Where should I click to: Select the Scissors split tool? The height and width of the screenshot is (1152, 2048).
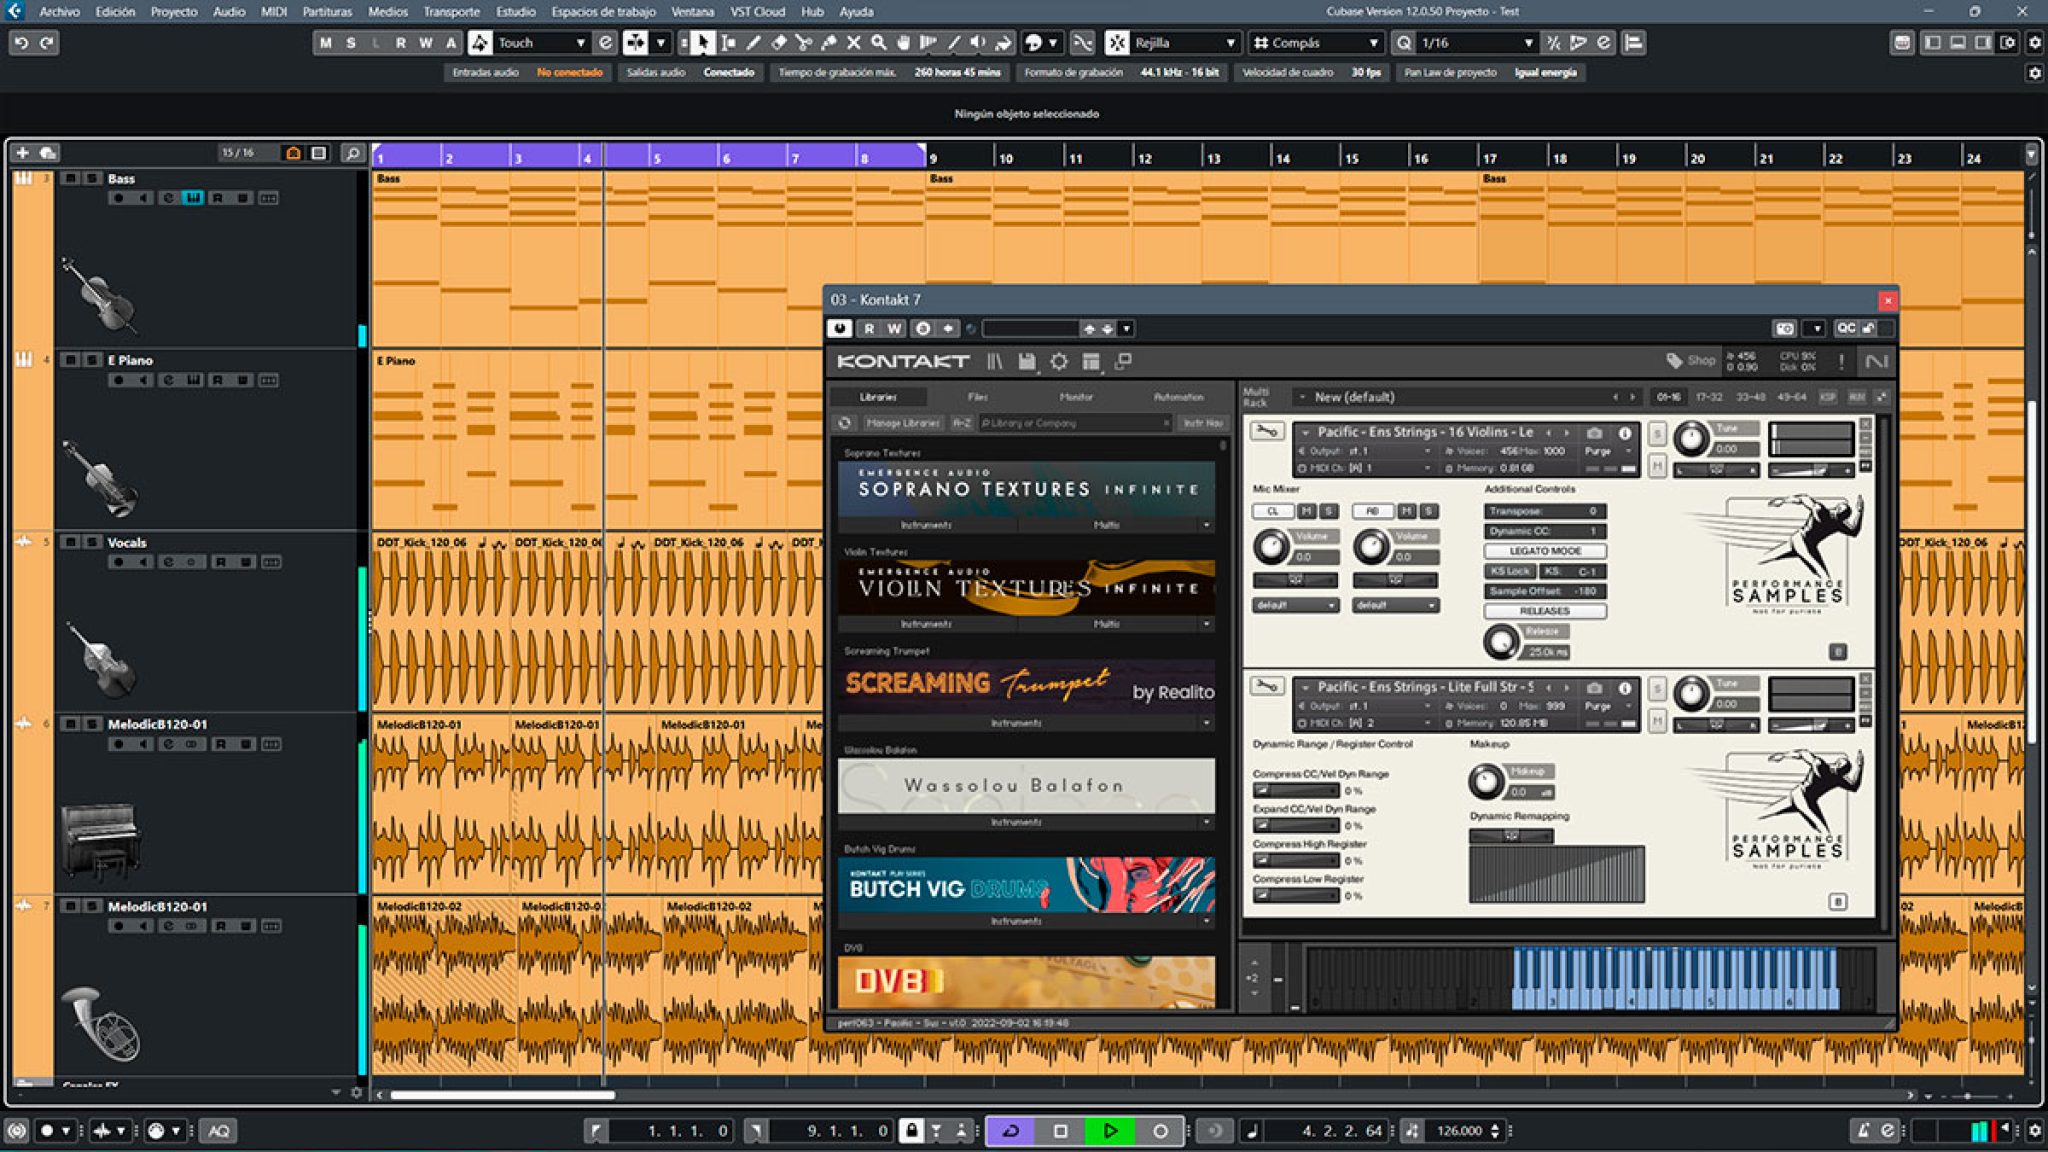803,43
